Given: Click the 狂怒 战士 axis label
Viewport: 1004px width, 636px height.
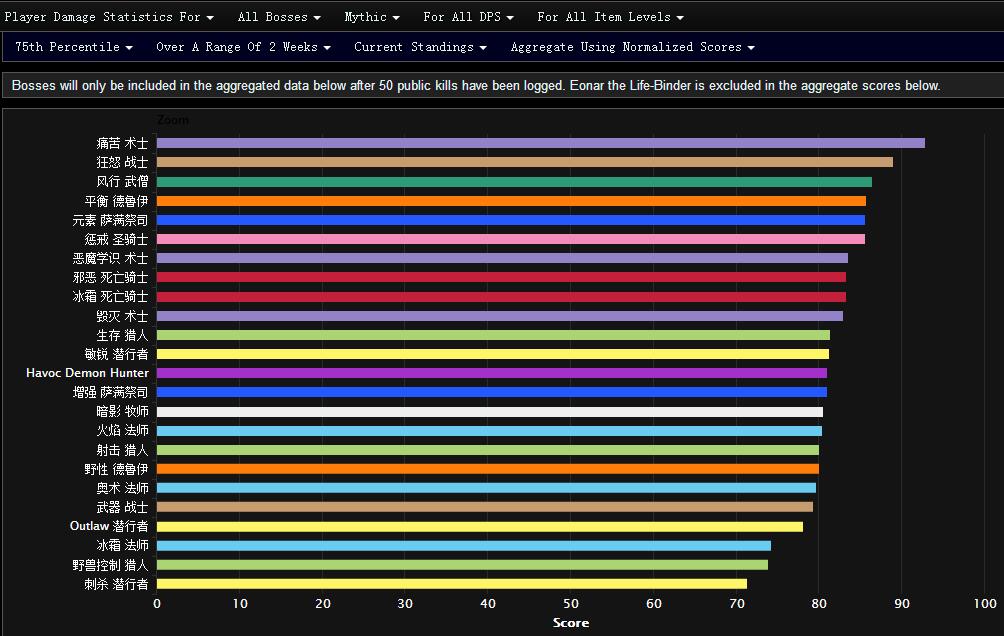Looking at the screenshot, I should click(x=122, y=162).
